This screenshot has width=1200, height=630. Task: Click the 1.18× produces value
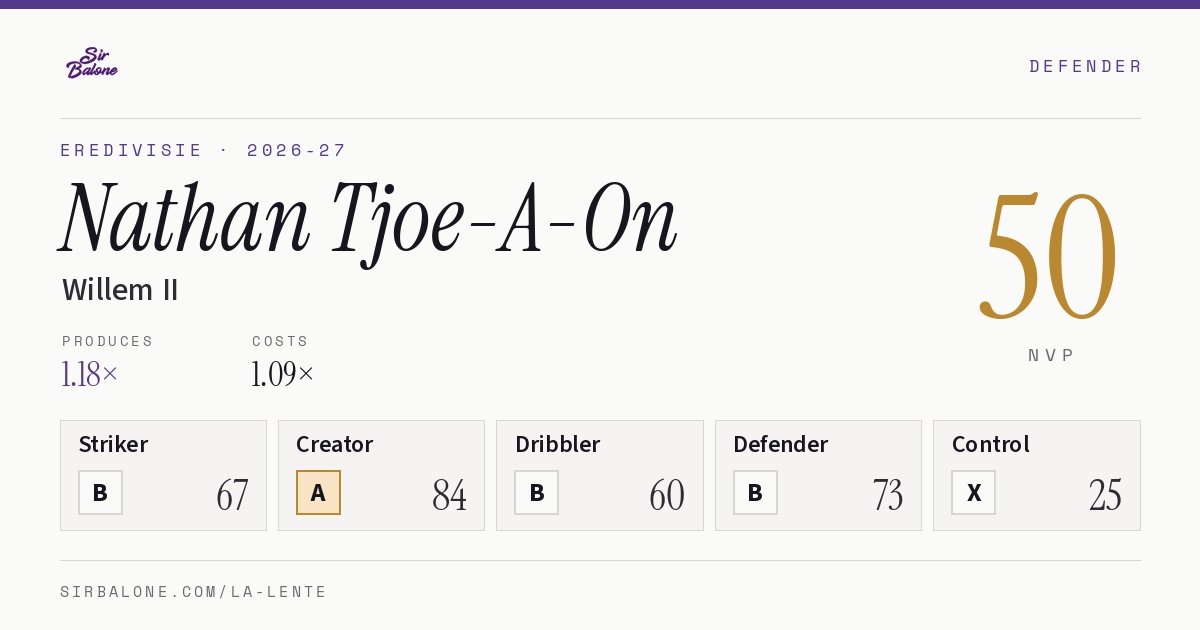click(90, 374)
